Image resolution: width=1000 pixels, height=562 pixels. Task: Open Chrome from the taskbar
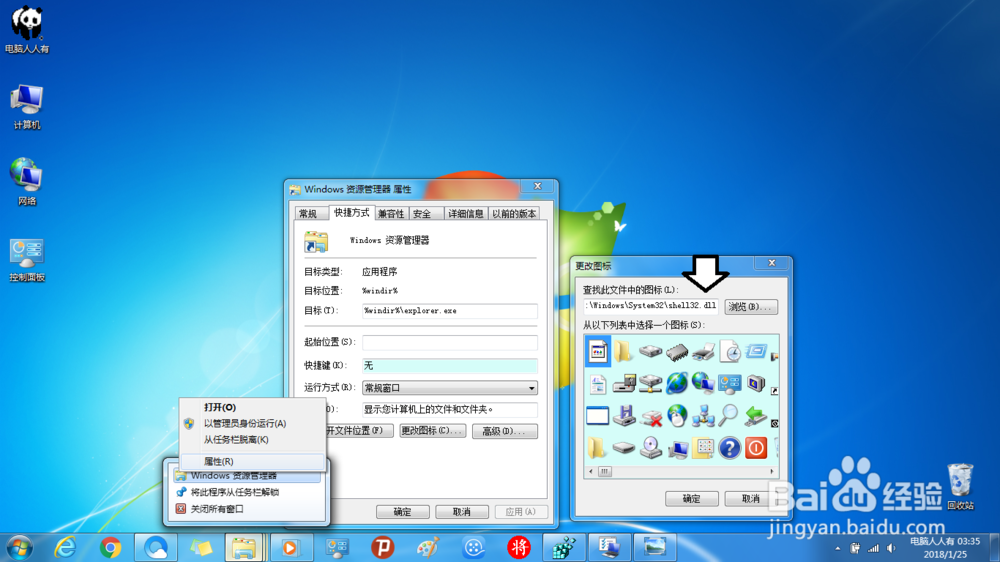point(110,547)
